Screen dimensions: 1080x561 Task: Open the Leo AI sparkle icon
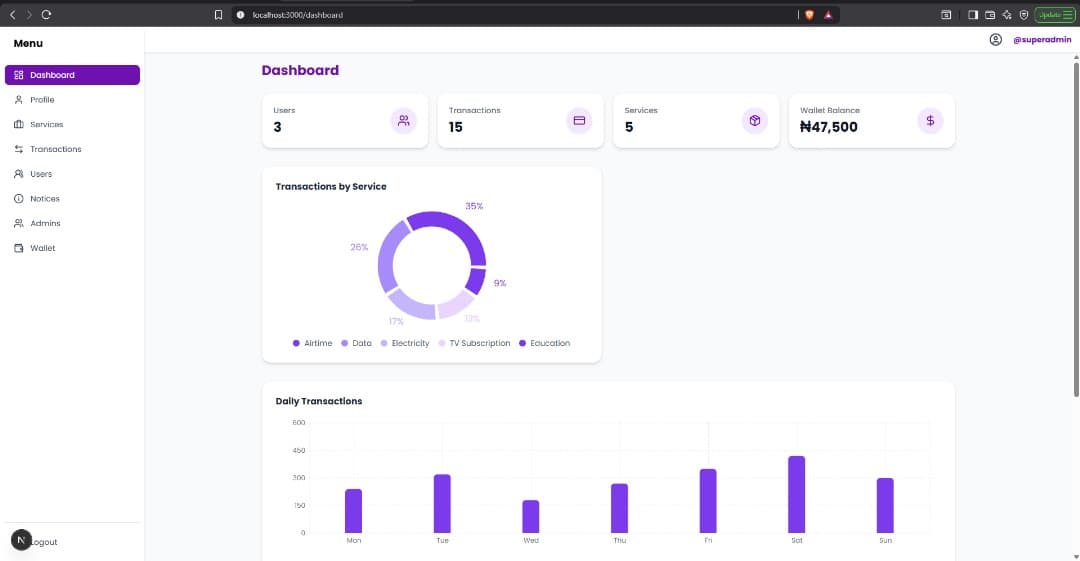[1007, 14]
